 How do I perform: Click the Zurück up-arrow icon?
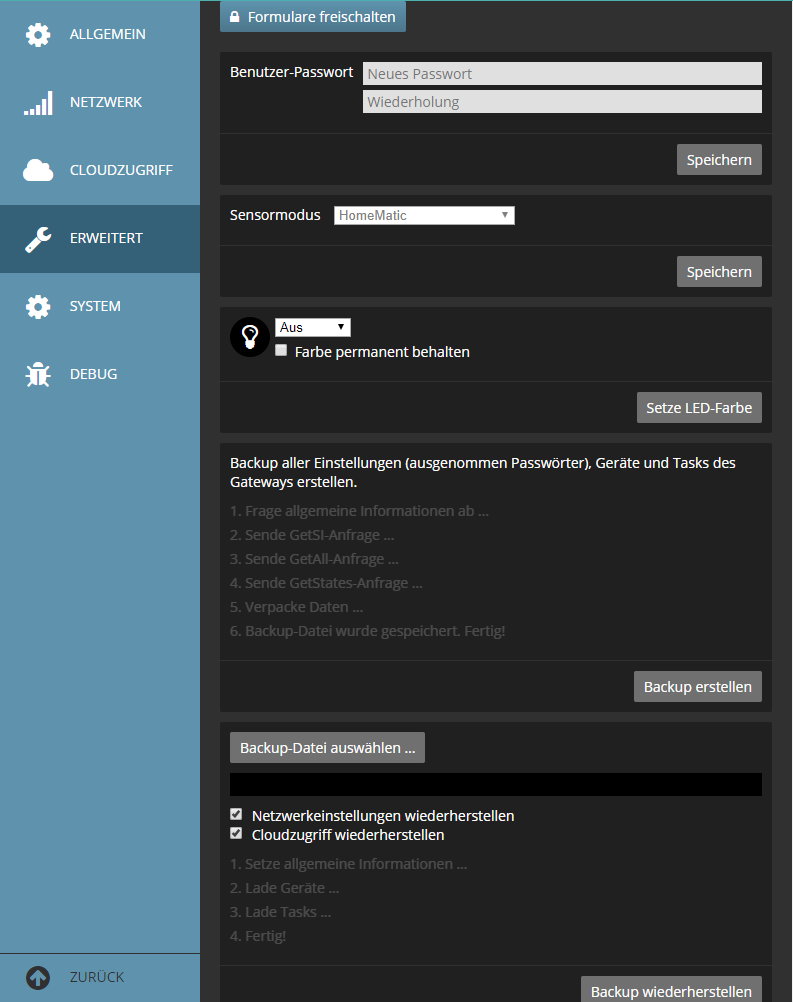click(38, 978)
